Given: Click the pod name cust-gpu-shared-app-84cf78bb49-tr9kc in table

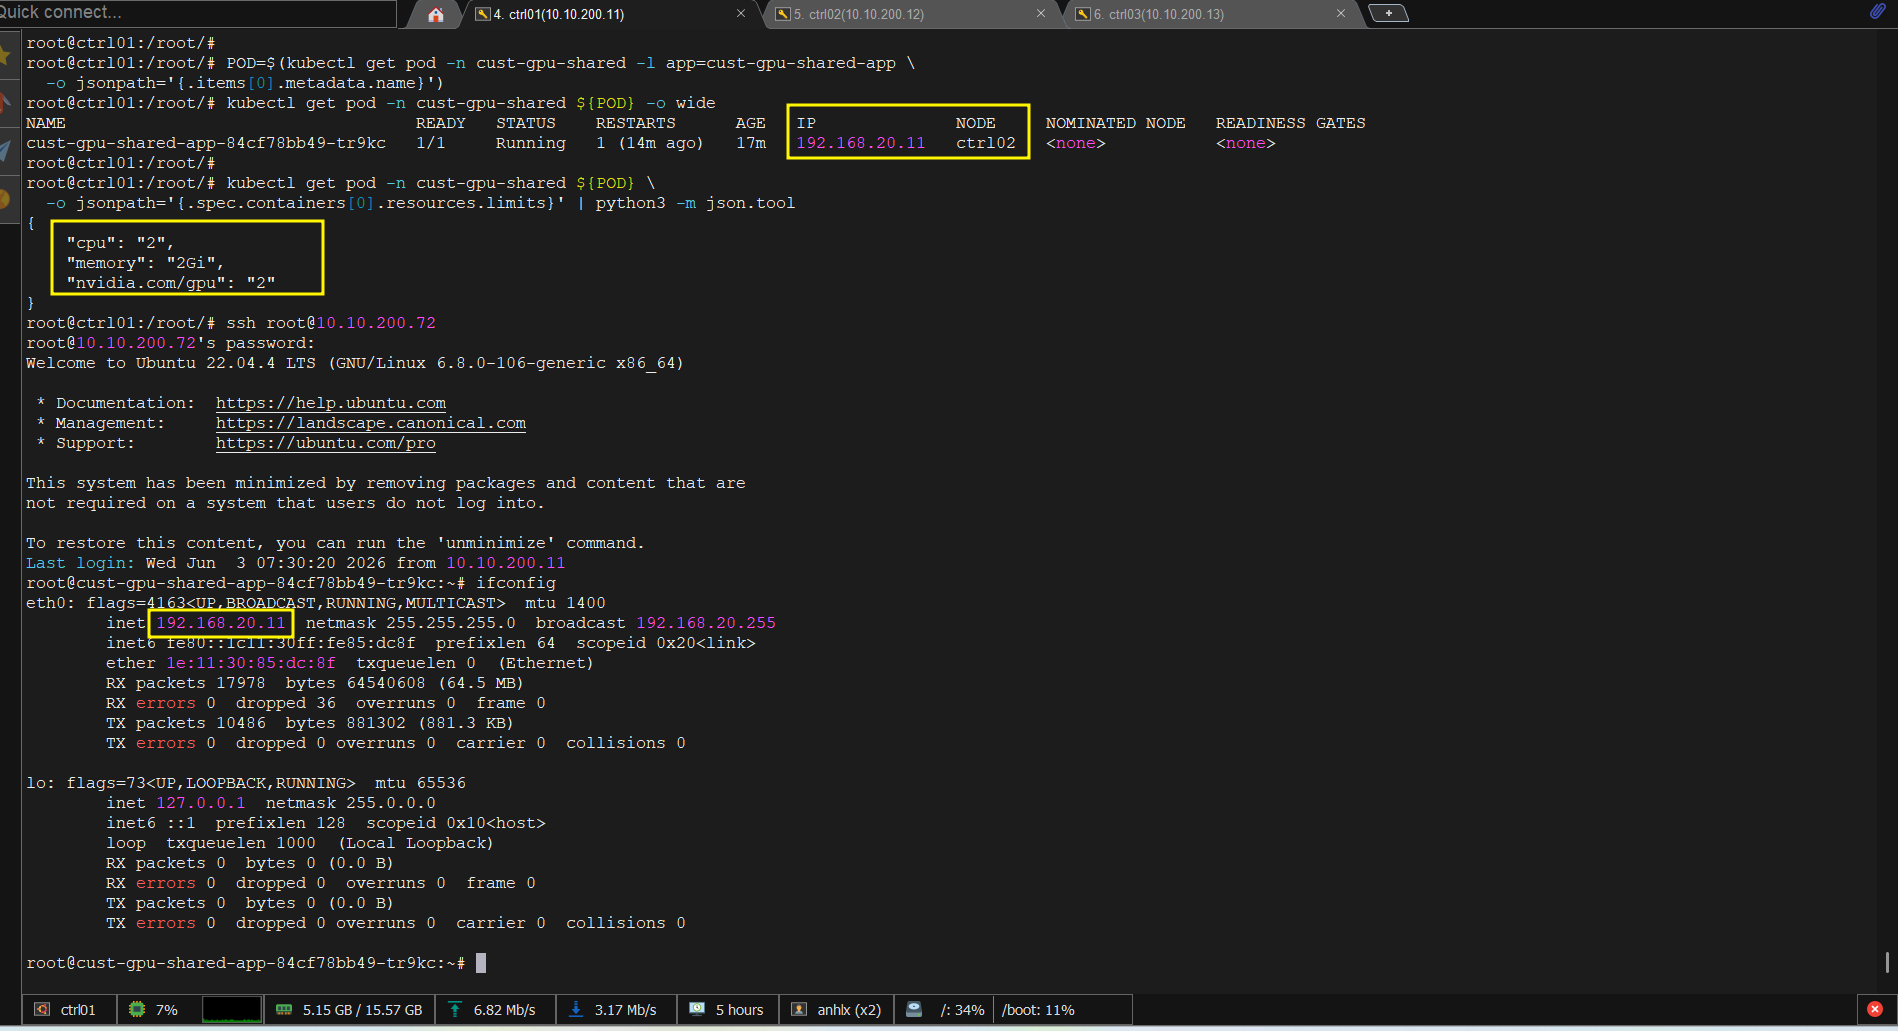Looking at the screenshot, I should click(206, 143).
